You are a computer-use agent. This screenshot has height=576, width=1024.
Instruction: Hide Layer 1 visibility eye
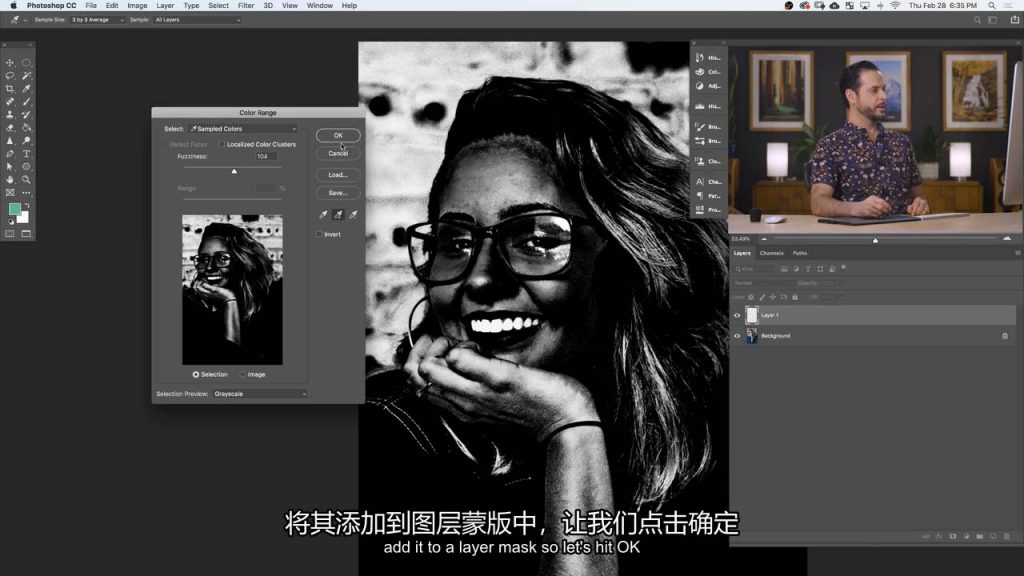[x=737, y=315]
